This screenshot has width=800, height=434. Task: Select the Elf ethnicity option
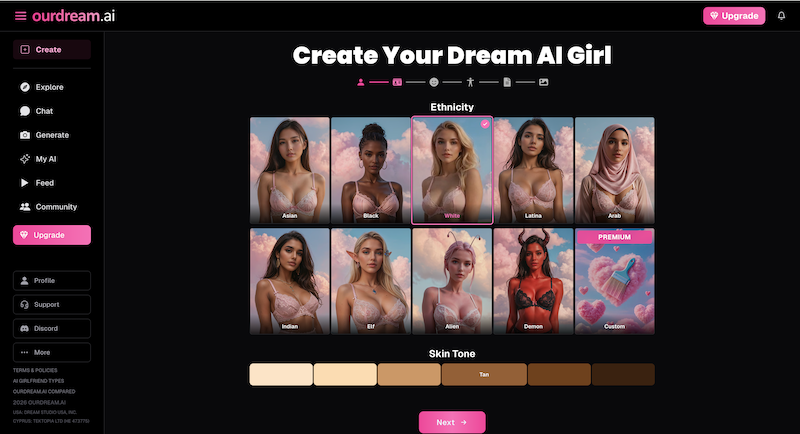click(x=371, y=281)
